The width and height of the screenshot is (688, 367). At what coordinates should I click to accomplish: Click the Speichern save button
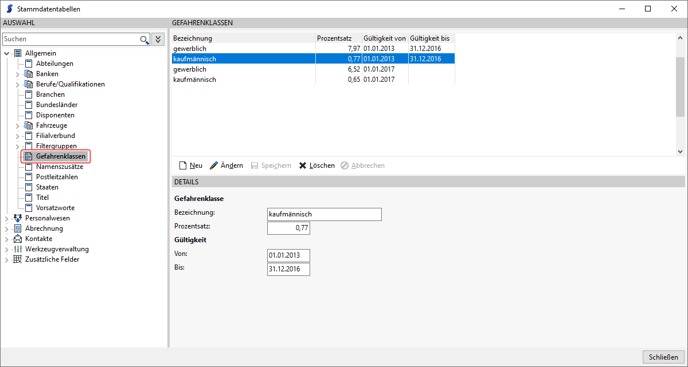271,166
